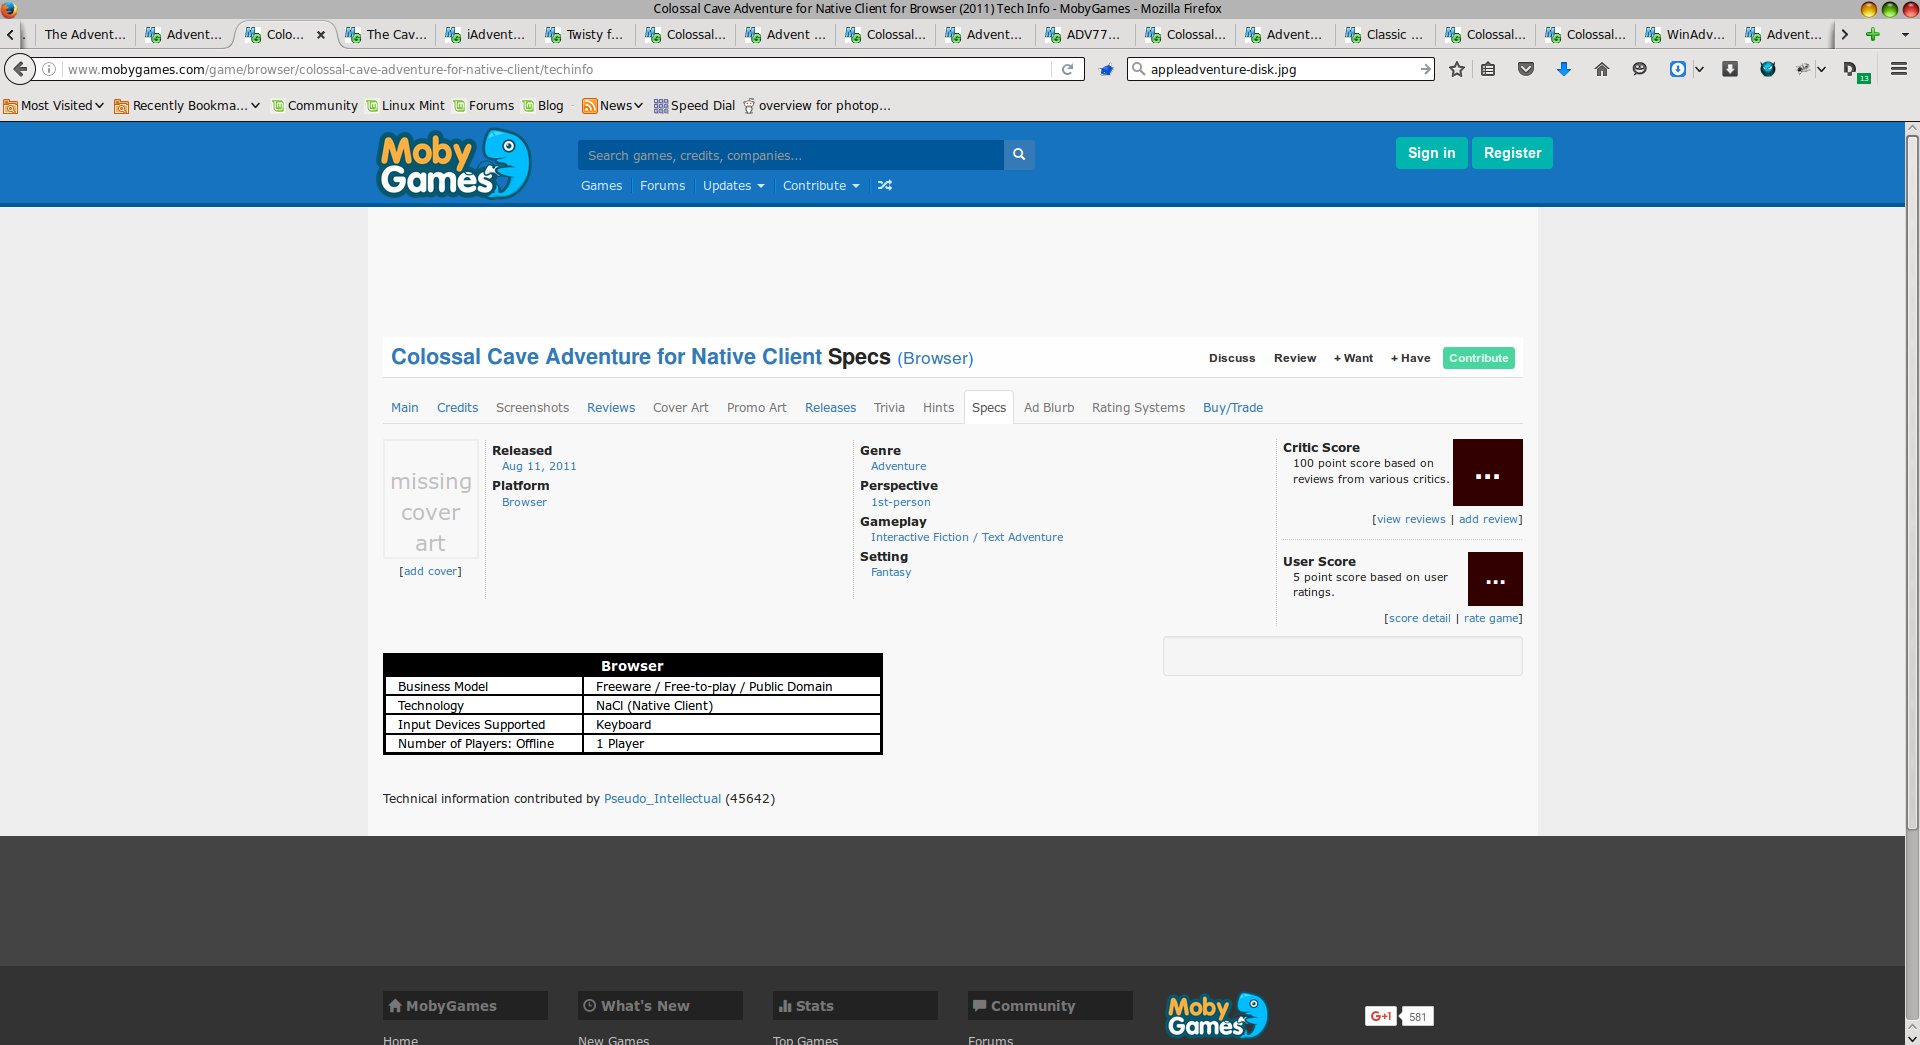Reload the page with the refresh icon
The height and width of the screenshot is (1045, 1920).
(x=1067, y=69)
